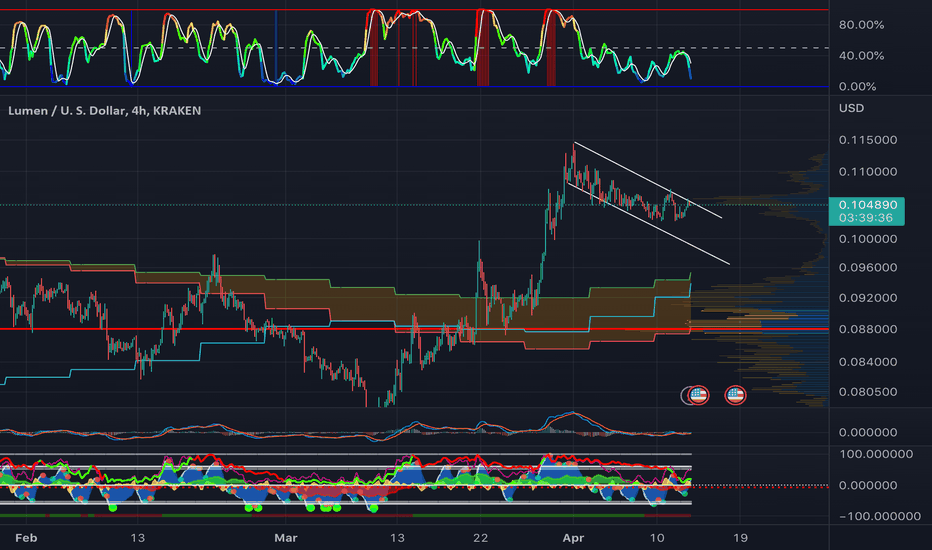Click the 0.088000 price axis label

(x=868, y=329)
